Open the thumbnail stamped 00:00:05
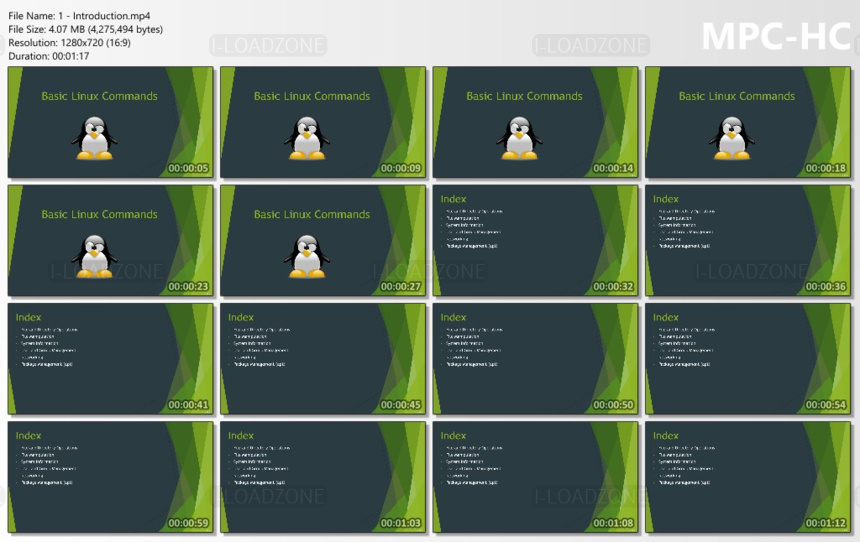The image size is (860, 542). click(110, 122)
